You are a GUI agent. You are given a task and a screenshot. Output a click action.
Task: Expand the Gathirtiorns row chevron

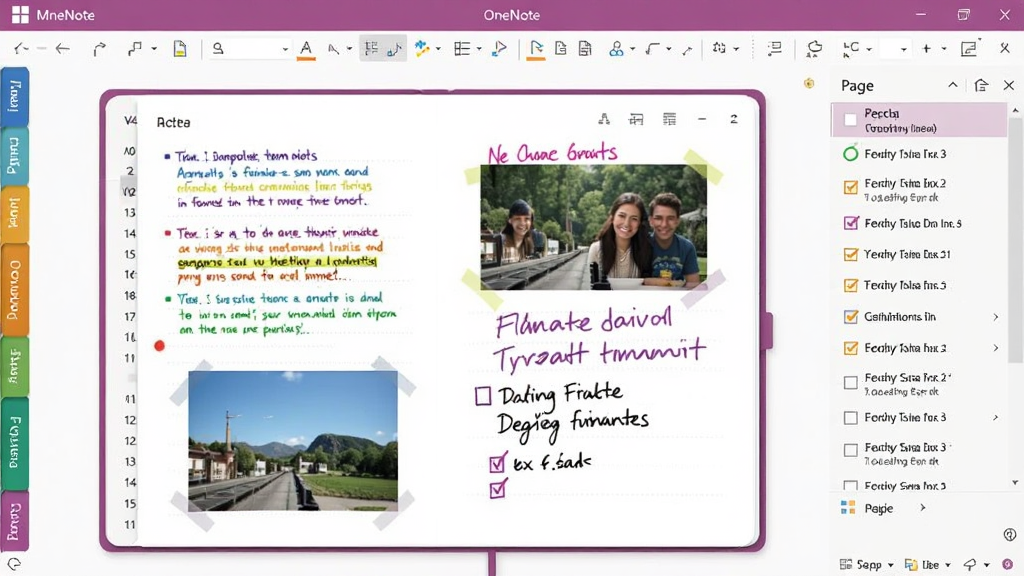(996, 317)
